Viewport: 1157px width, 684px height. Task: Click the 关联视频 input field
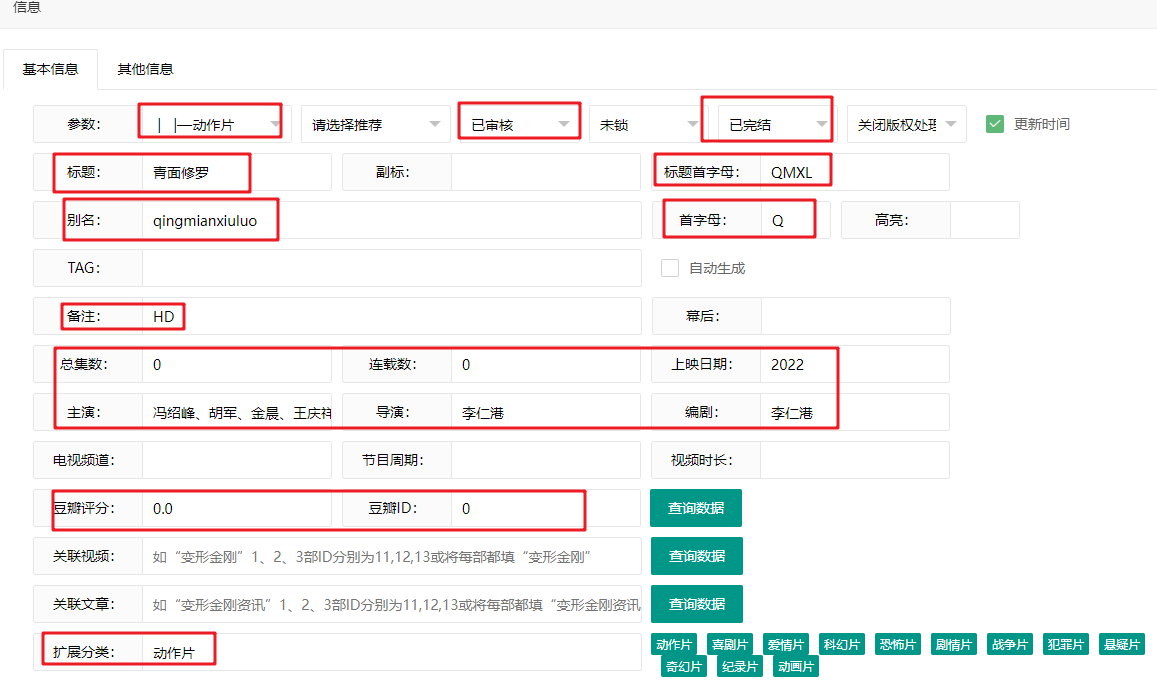tap(391, 556)
